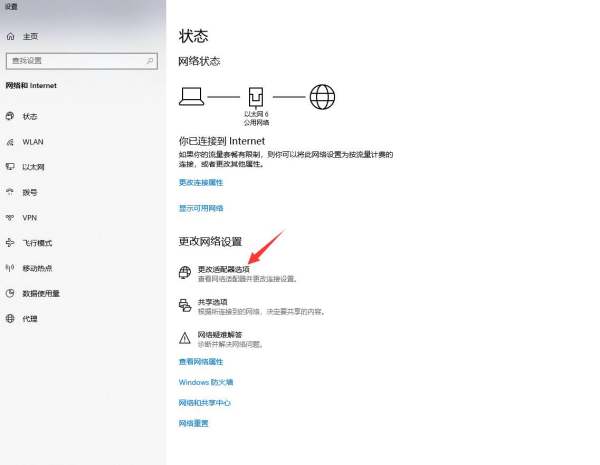The width and height of the screenshot is (600, 465).
Task: Click the 移动热点 hotspot icon
Action: click(10, 268)
